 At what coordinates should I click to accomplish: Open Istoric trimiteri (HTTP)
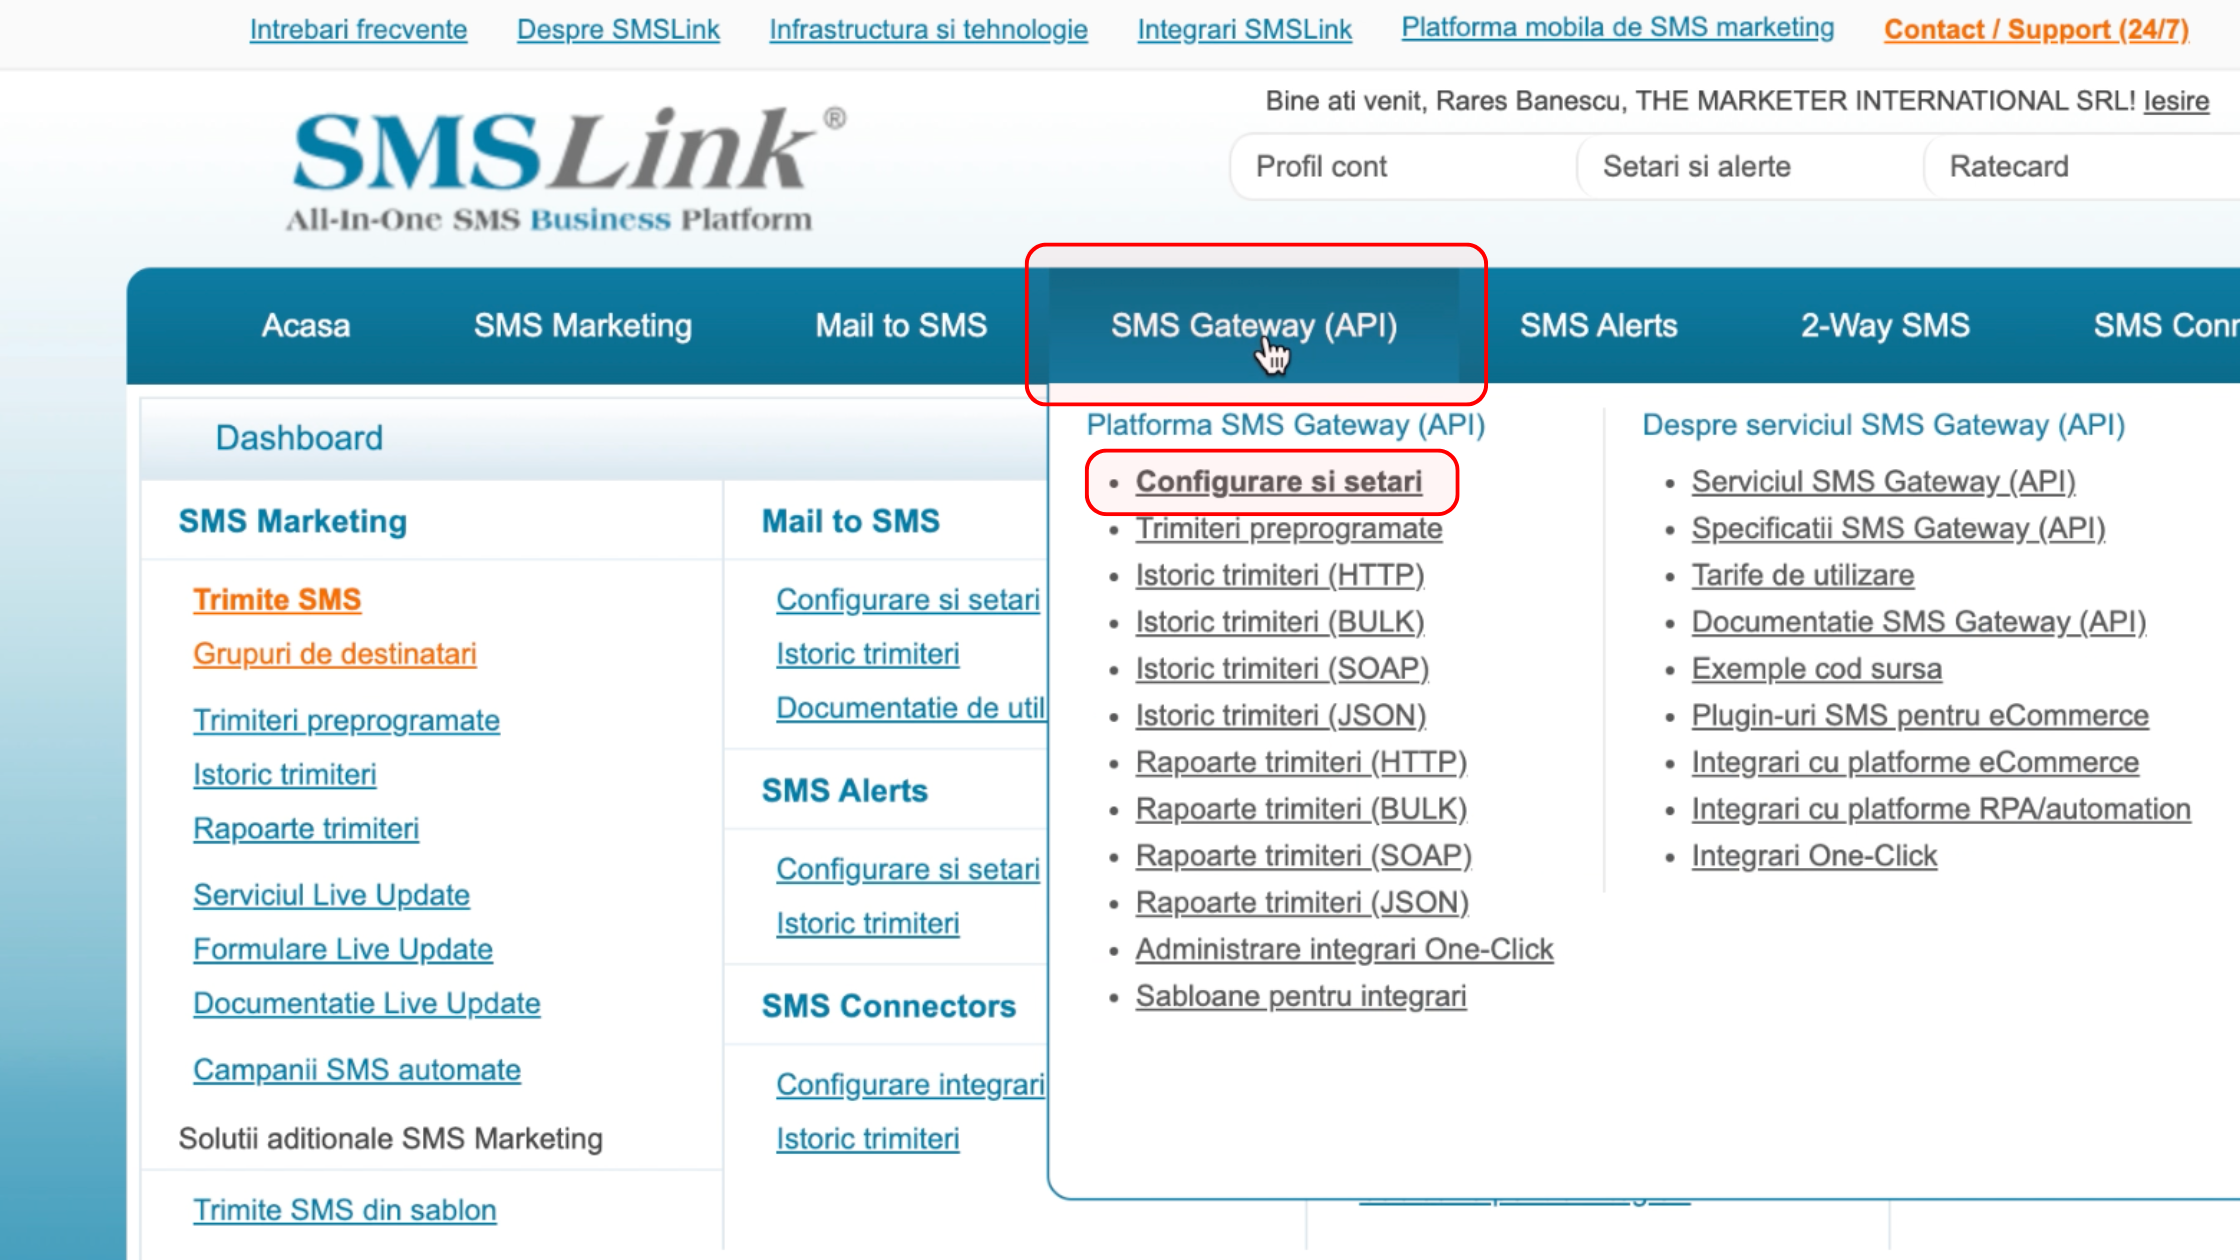pos(1280,576)
